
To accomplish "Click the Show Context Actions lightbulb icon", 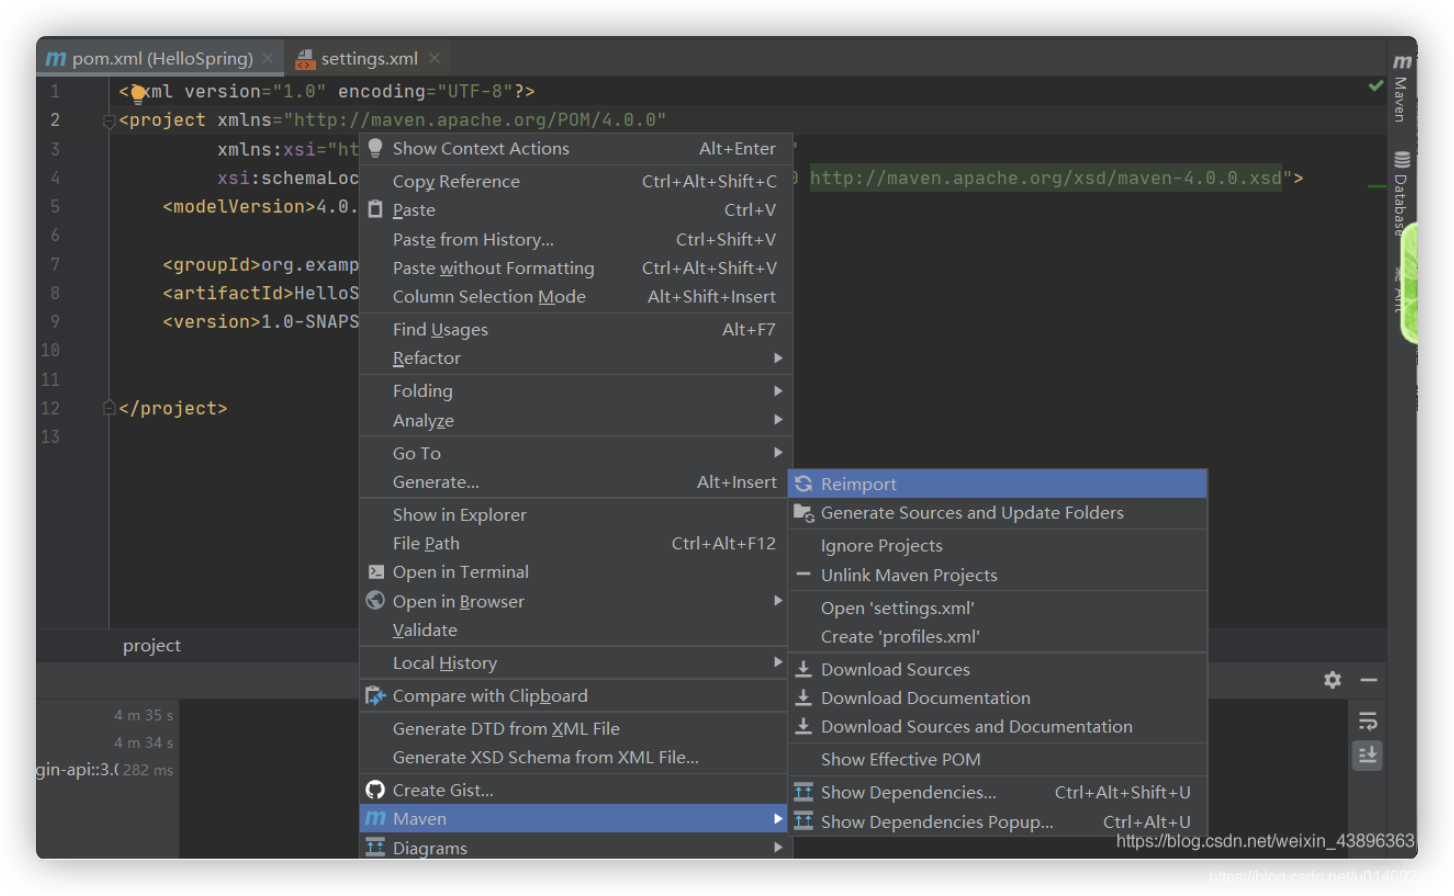I will pyautogui.click(x=375, y=148).
